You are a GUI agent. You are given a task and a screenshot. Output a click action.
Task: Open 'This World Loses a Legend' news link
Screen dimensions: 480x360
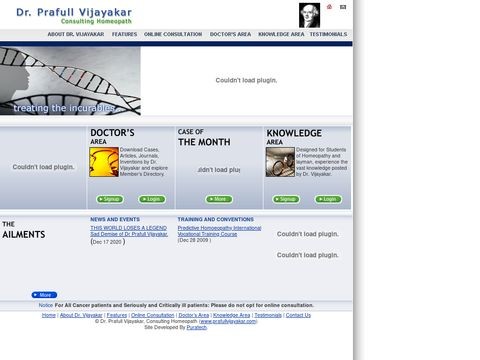pos(129,228)
